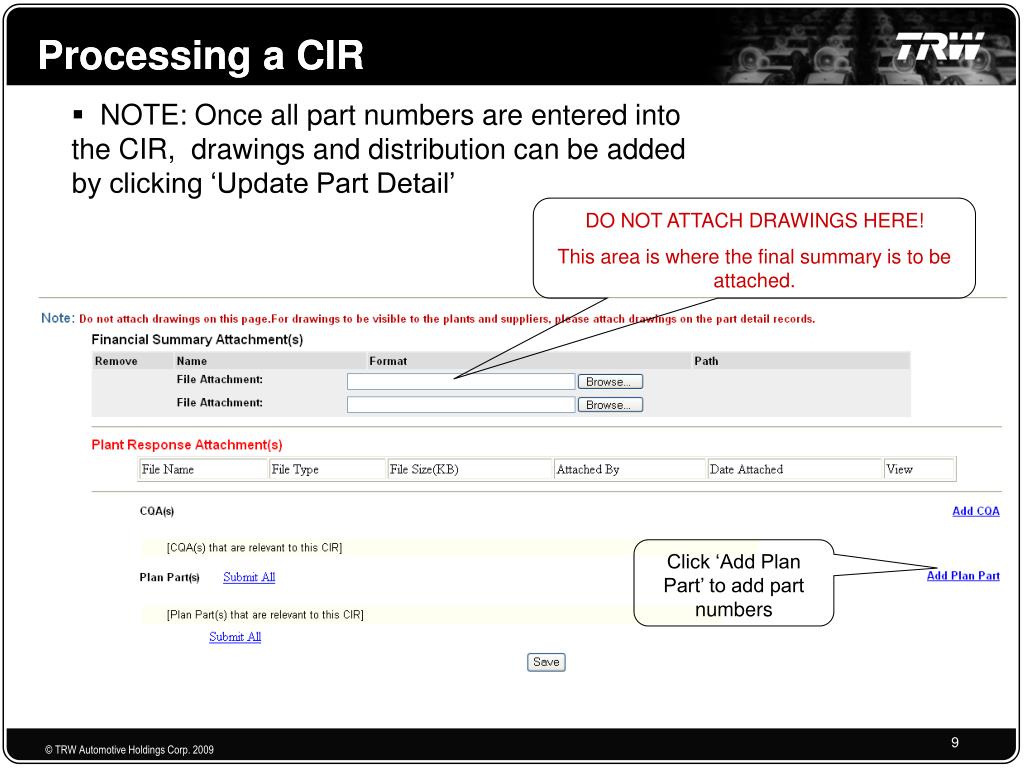Click '[CQA(s) that are relevant to this CIR]' text
This screenshot has width=1024, height=768.
pos(255,547)
